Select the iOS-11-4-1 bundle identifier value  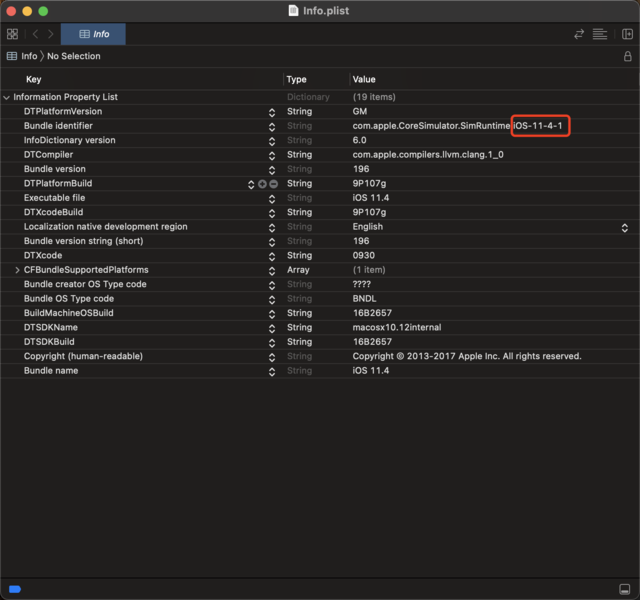pyautogui.click(x=540, y=126)
